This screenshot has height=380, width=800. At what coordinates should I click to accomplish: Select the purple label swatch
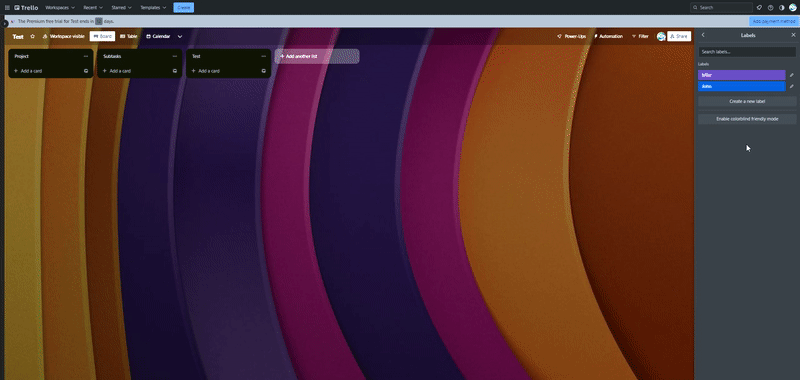click(741, 75)
